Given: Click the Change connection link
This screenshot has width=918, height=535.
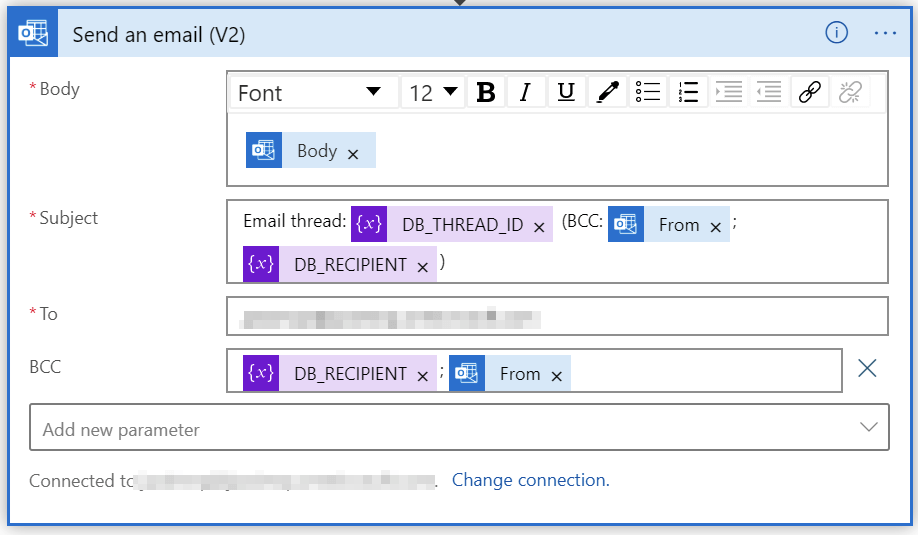Looking at the screenshot, I should (530, 480).
